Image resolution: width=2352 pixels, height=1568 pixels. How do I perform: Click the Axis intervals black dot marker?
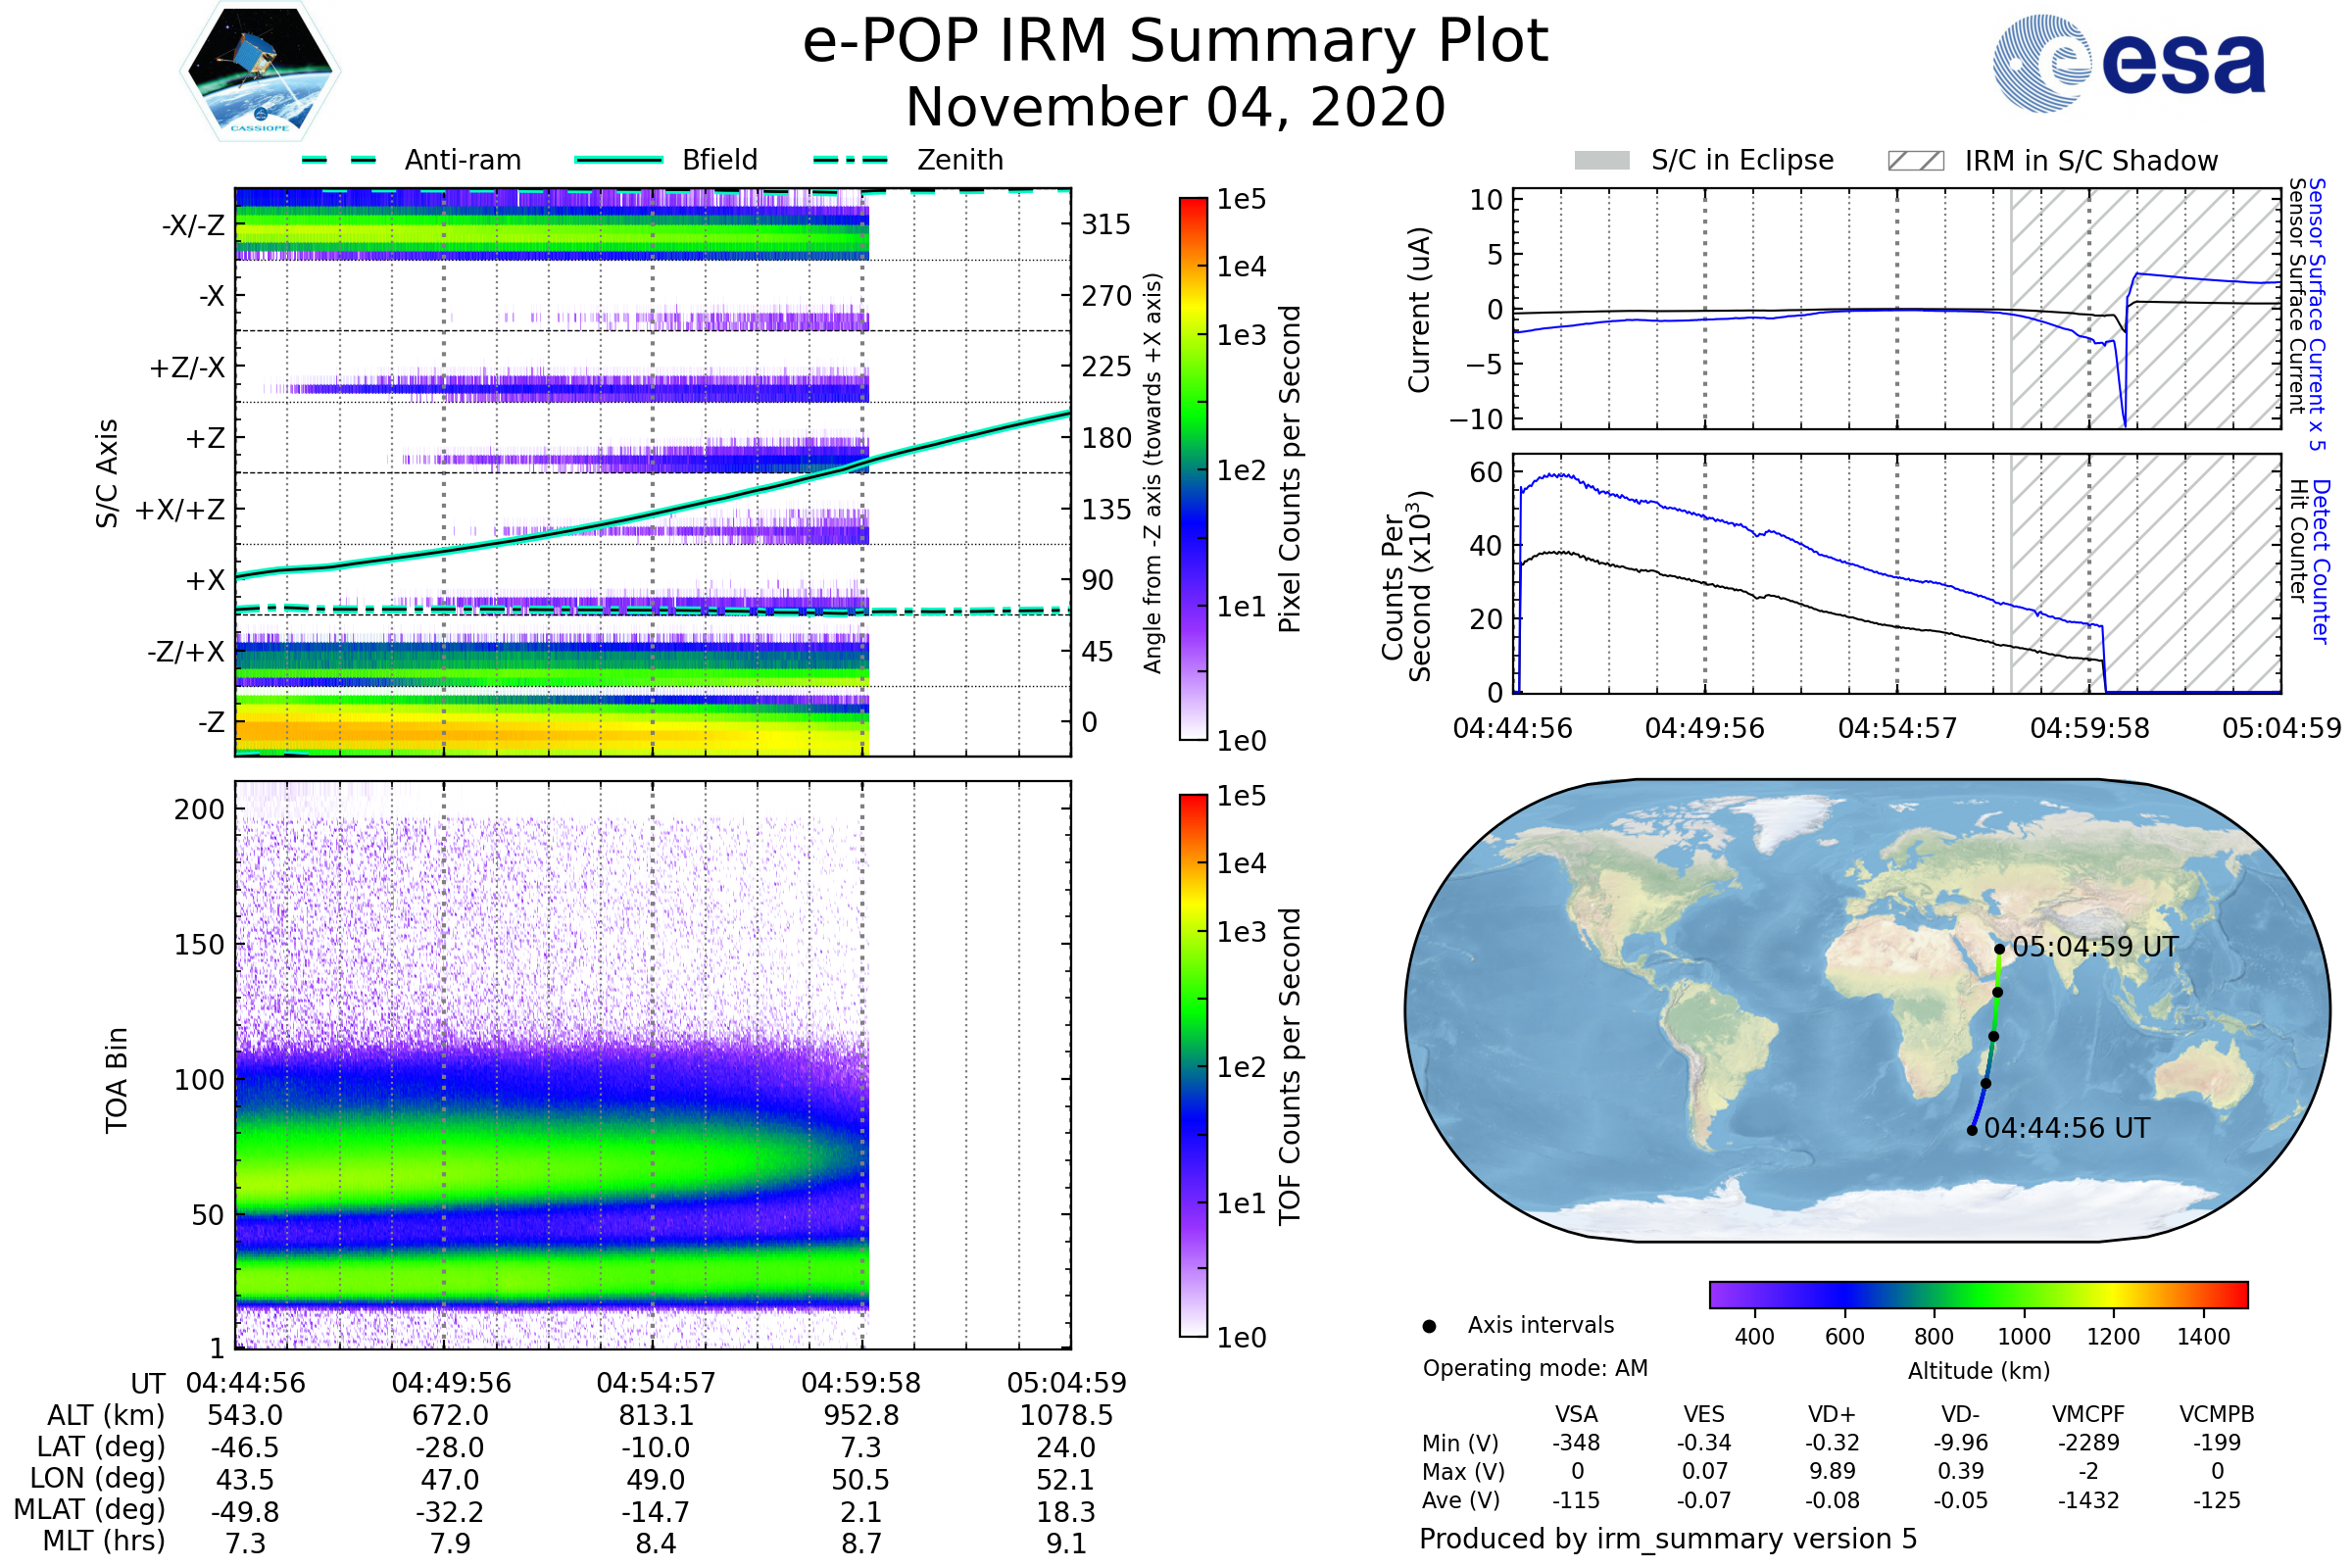pos(1430,1327)
